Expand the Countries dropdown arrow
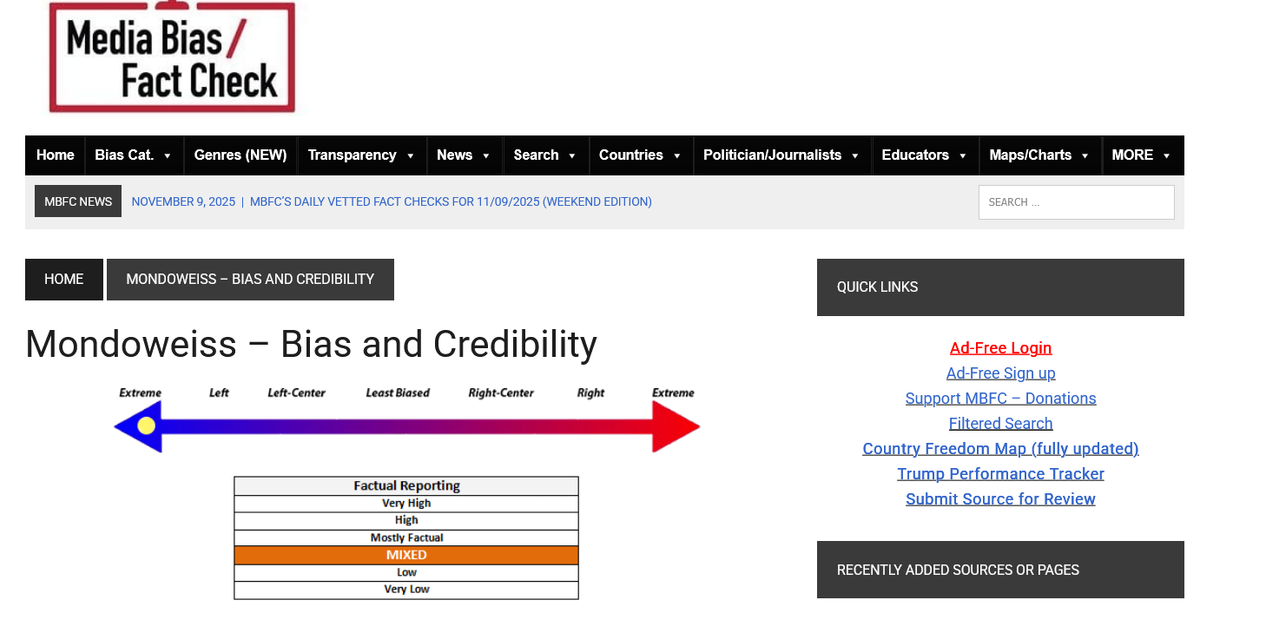This screenshot has height=620, width=1279. [x=677, y=156]
